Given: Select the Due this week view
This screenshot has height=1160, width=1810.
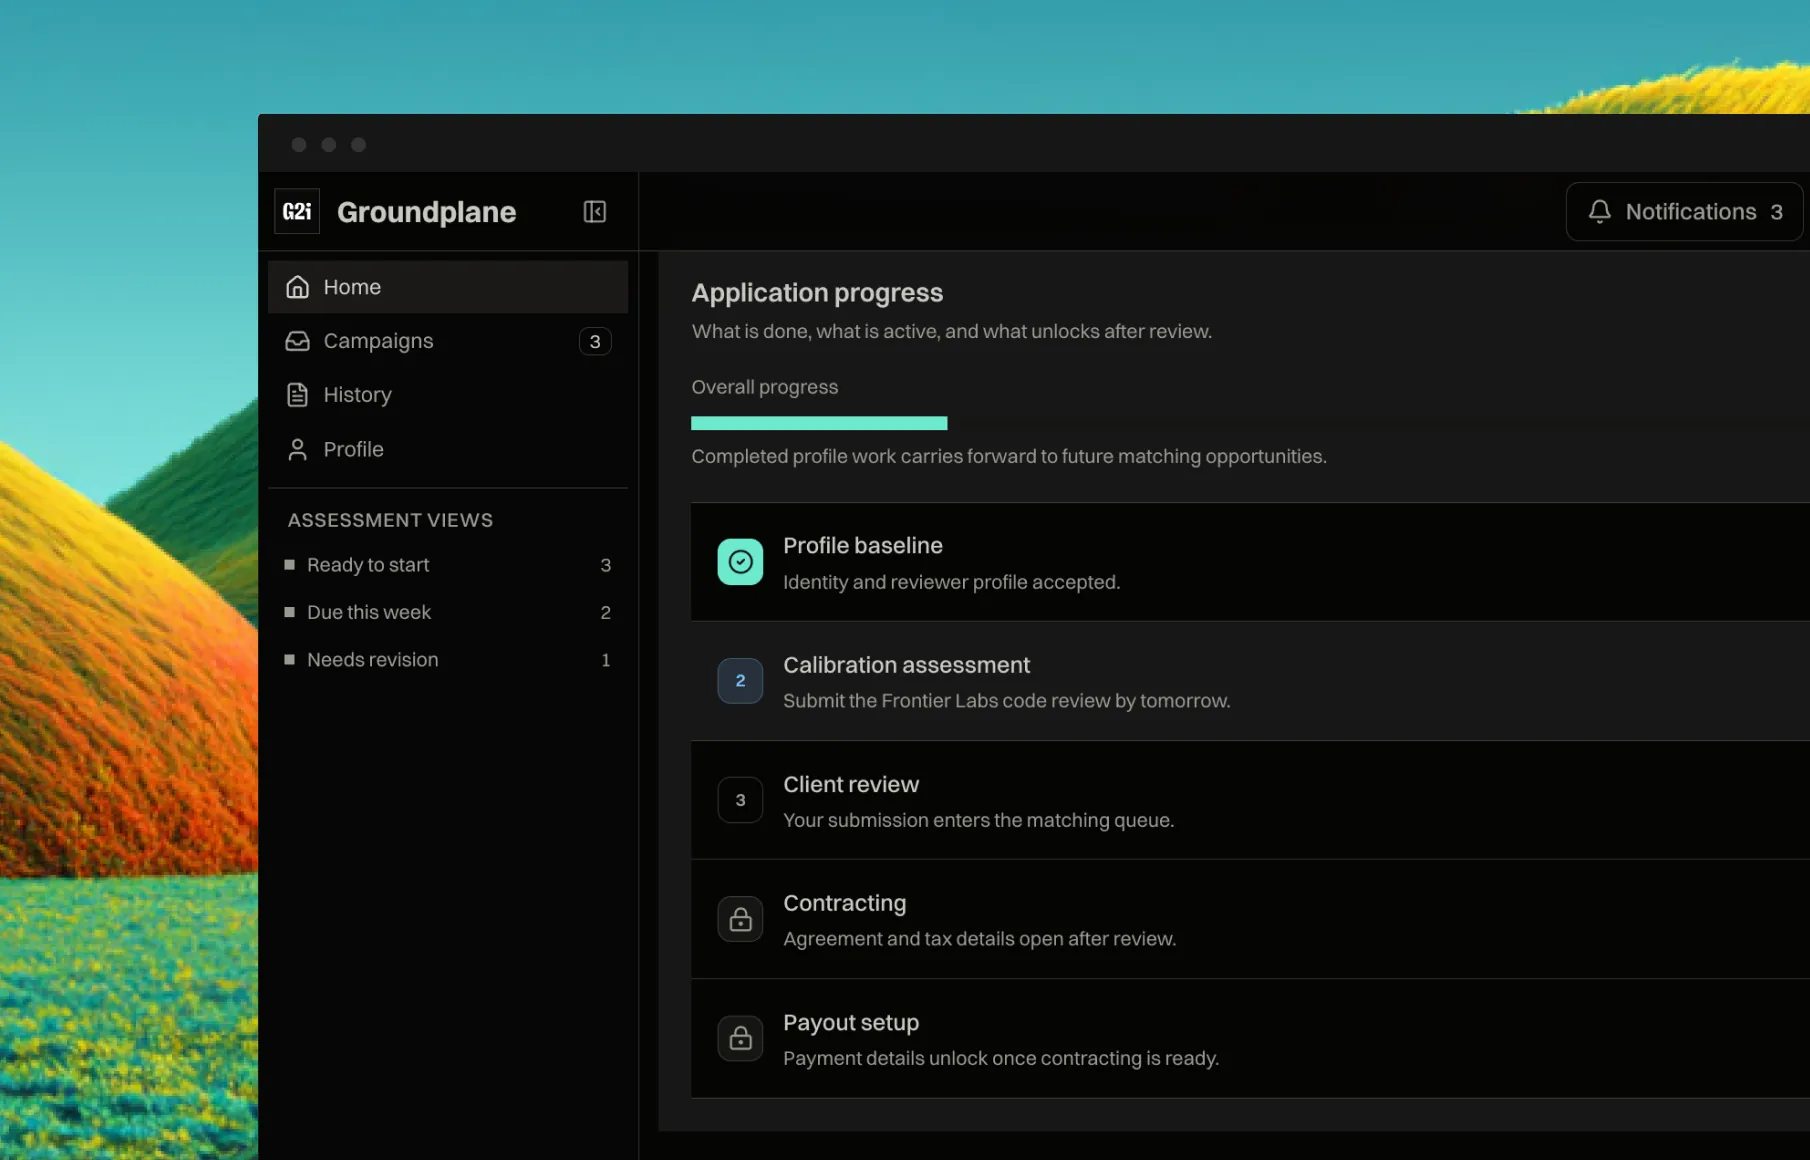Looking at the screenshot, I should click(448, 612).
